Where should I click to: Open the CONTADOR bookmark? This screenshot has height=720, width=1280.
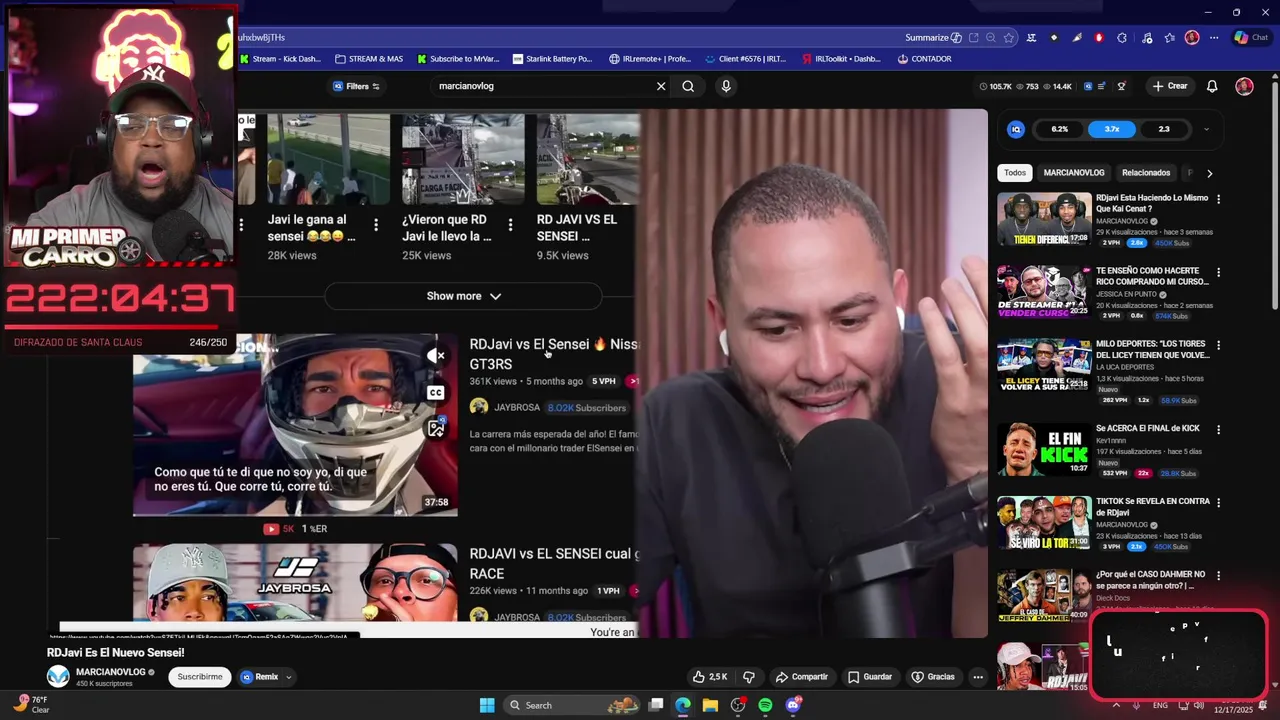click(925, 59)
